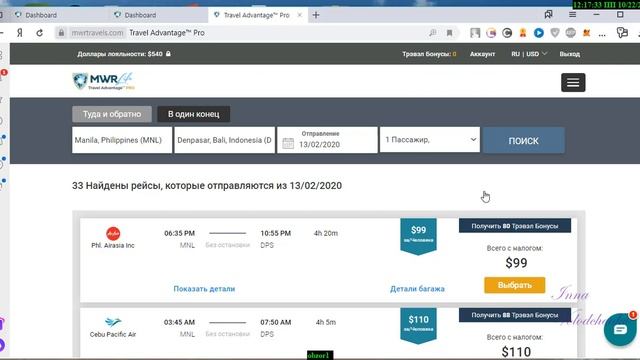Close the Travel Advantage Pro tab
The width and height of the screenshot is (640, 360).
tap(300, 15)
